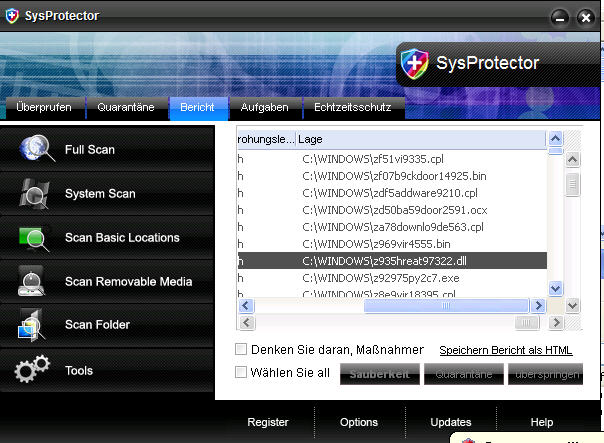604x443 pixels.
Task: Click inner list scroll-up arrow
Action: point(555,138)
